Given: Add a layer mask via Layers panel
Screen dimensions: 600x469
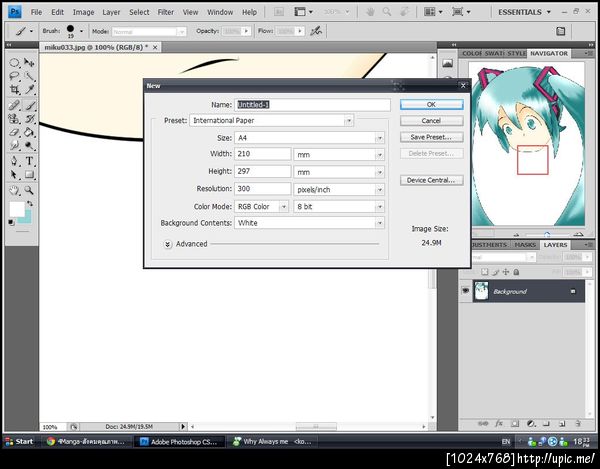Looking at the screenshot, I should pyautogui.click(x=515, y=423).
